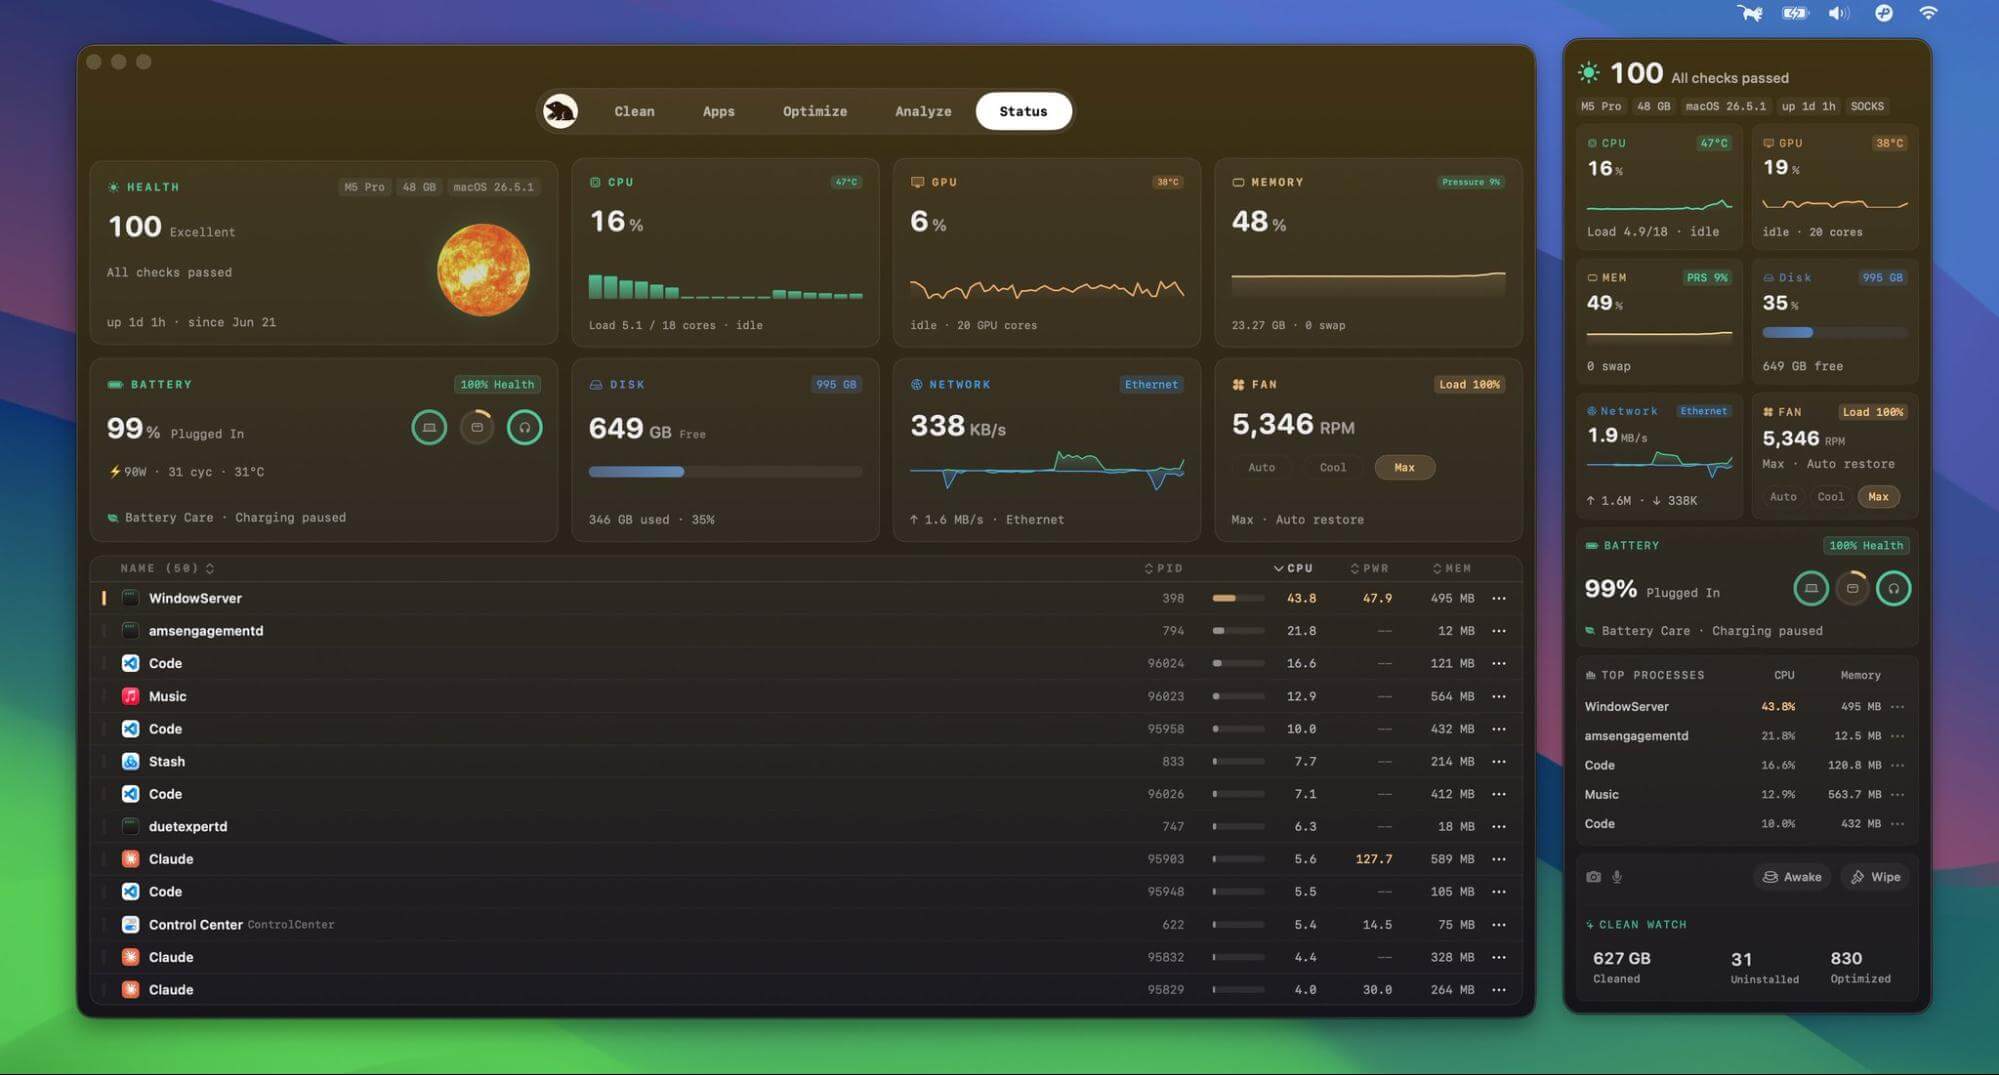
Task: Sort process list by CPU column
Action: click(1293, 568)
